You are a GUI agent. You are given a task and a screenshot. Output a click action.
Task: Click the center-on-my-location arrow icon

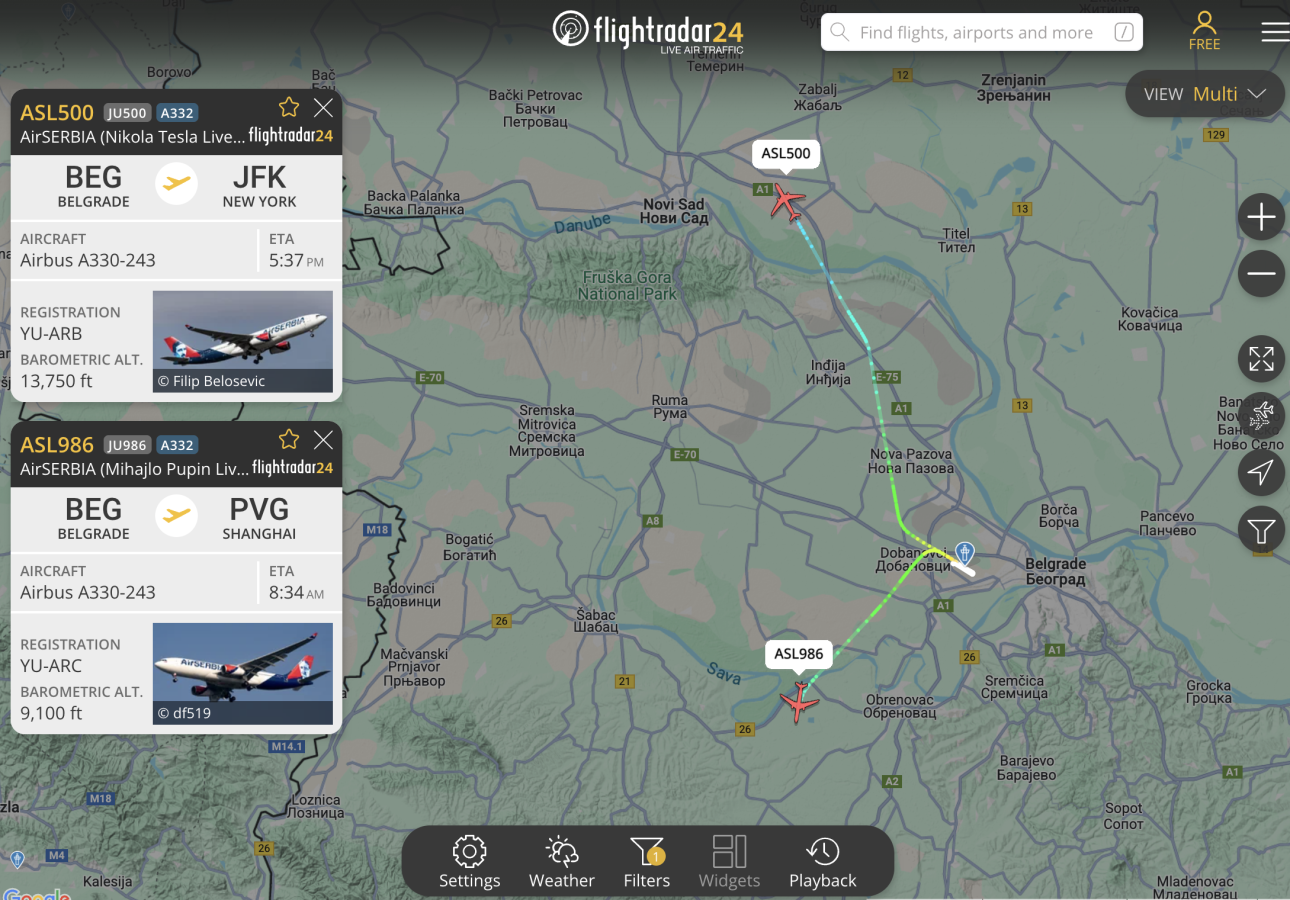pyautogui.click(x=1261, y=473)
